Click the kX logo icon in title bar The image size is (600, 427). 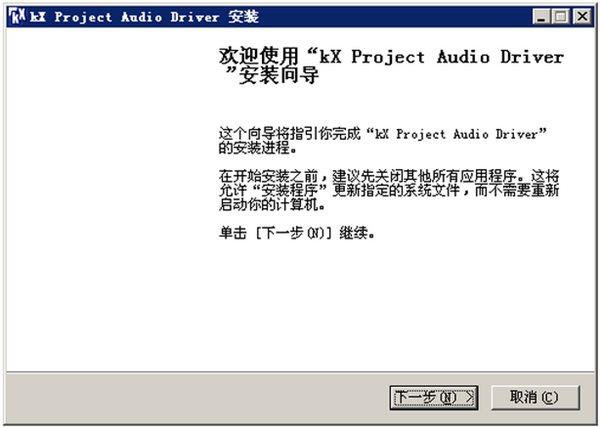click(x=17, y=16)
